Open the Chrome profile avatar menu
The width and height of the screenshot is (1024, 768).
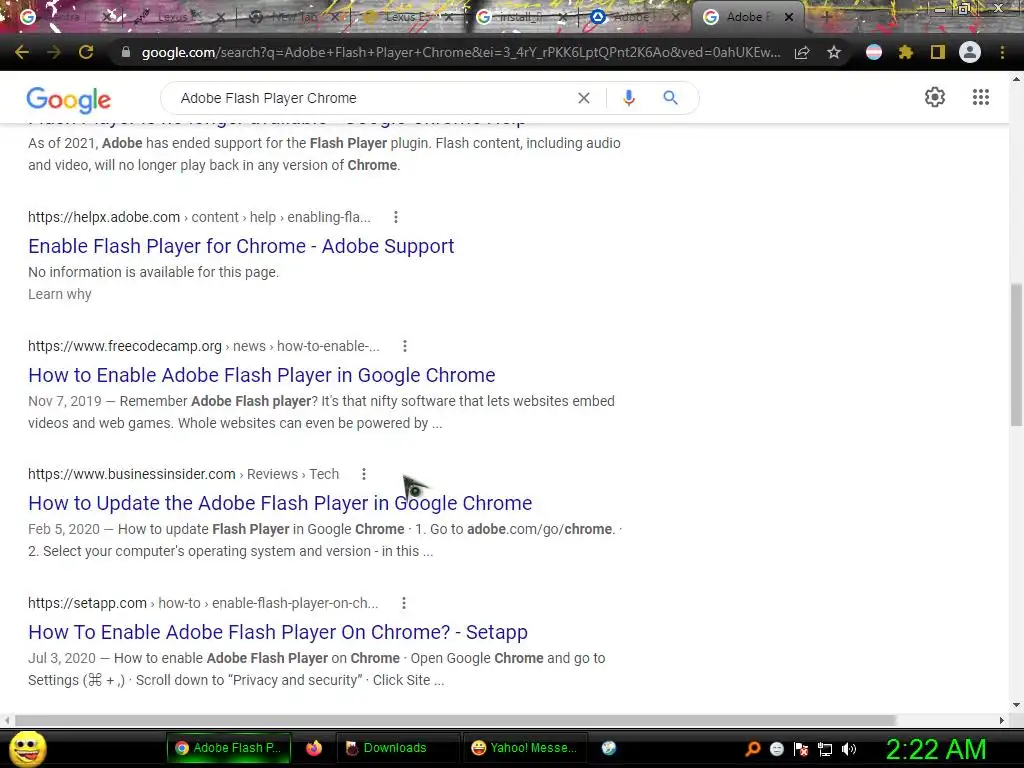(970, 52)
